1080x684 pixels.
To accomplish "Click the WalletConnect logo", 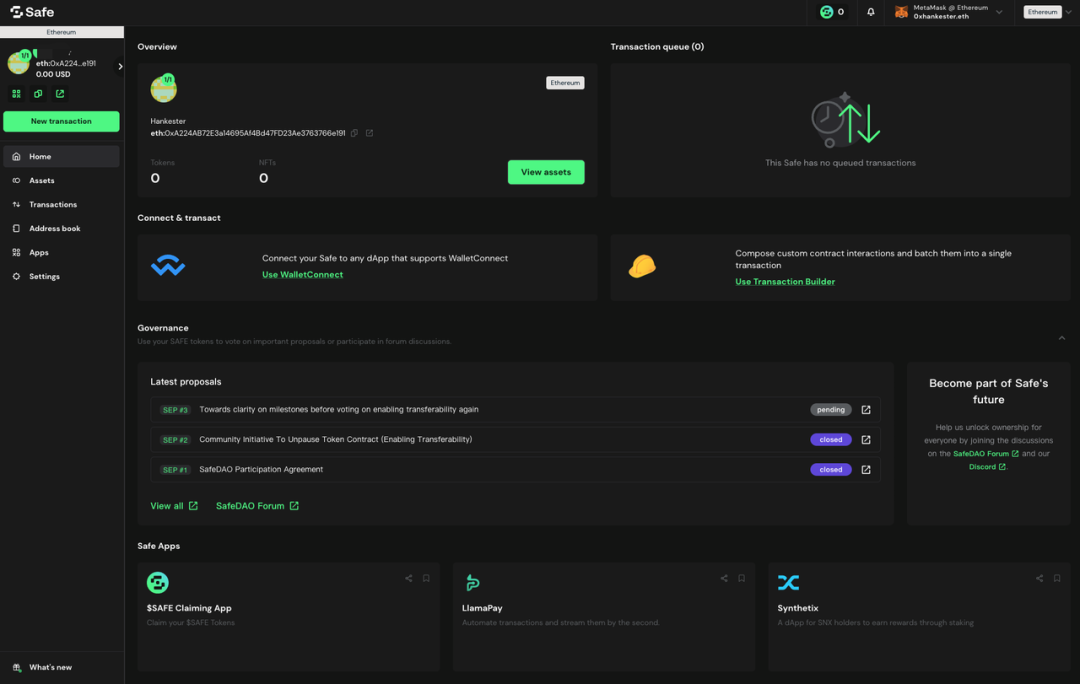I will tap(168, 265).
